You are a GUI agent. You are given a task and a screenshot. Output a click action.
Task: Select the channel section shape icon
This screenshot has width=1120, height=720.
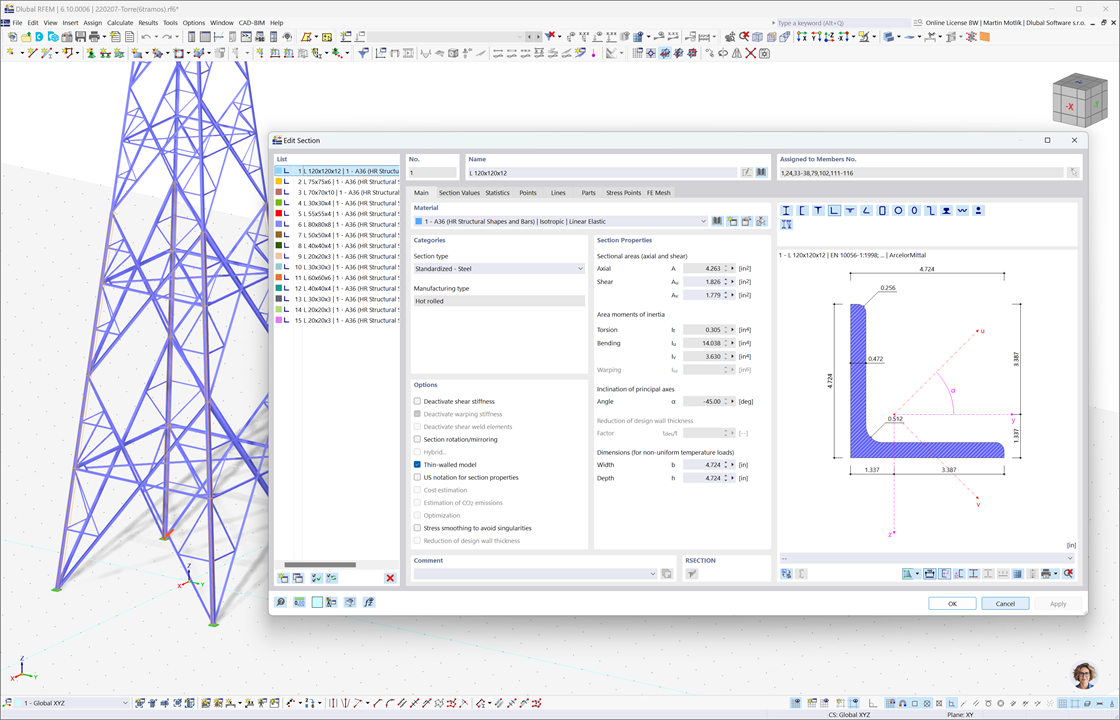coord(803,210)
